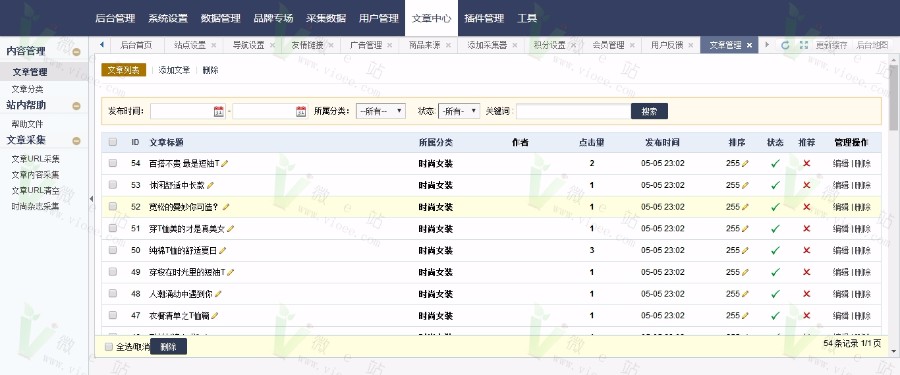Tick the 全选/取消 checkbox at bottom

pos(109,347)
